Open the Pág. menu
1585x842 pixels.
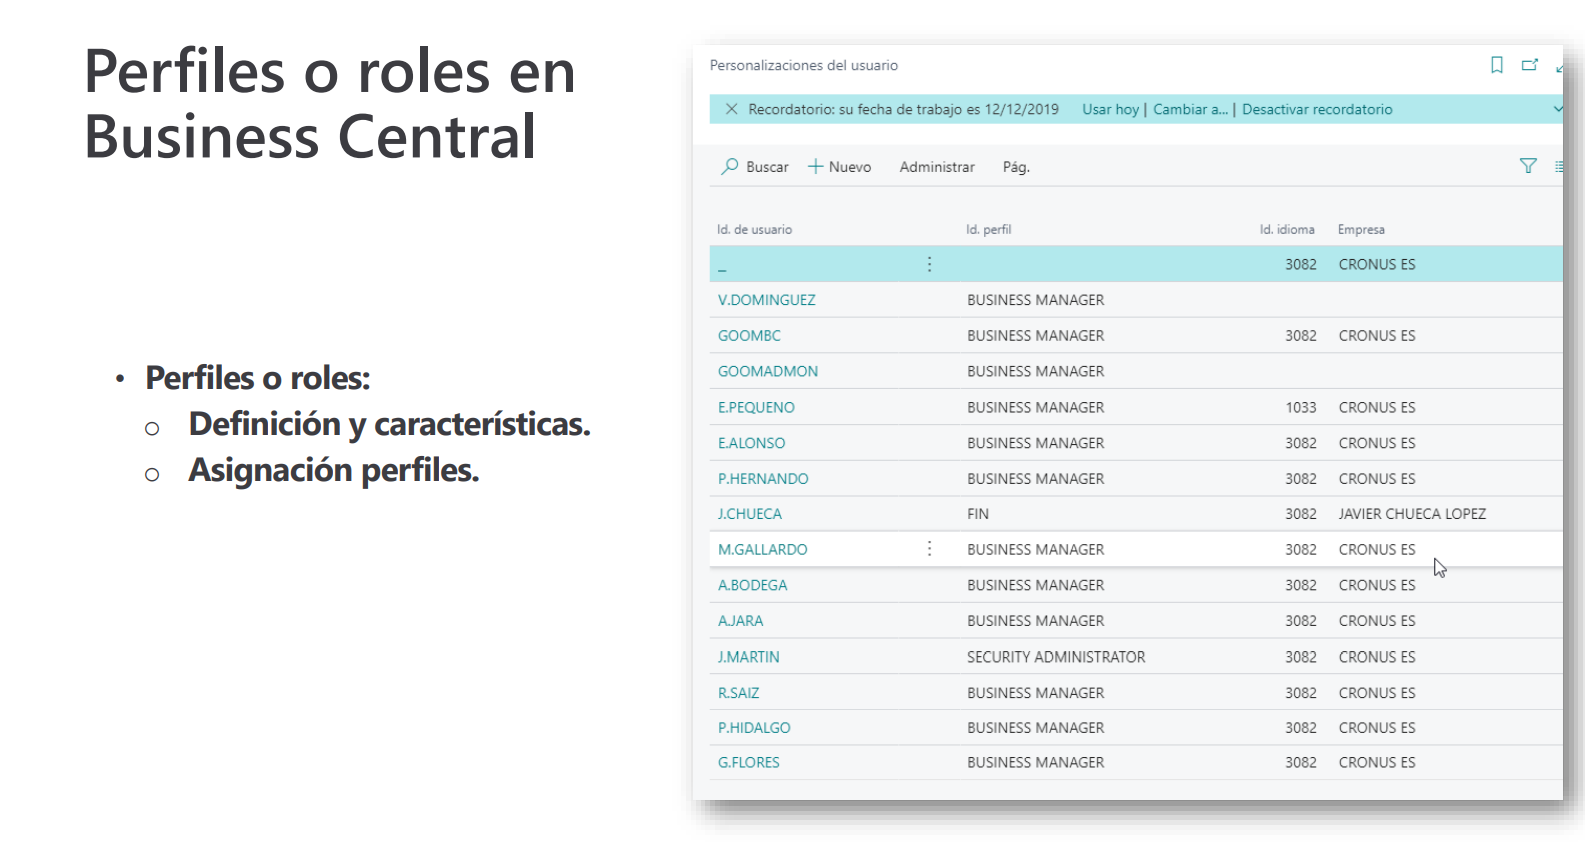point(1016,167)
